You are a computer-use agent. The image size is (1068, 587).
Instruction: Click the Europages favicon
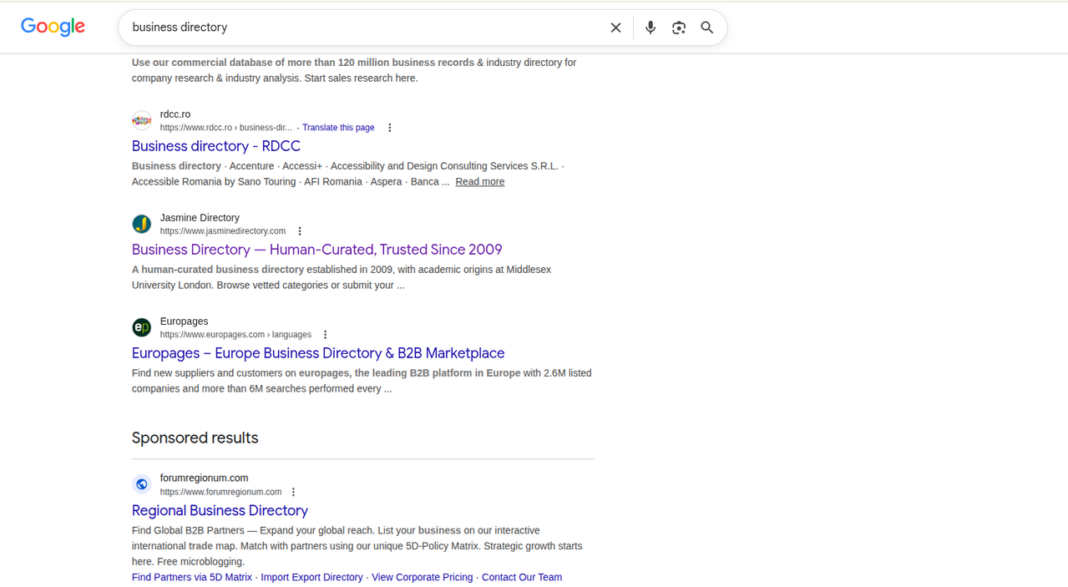coord(142,328)
